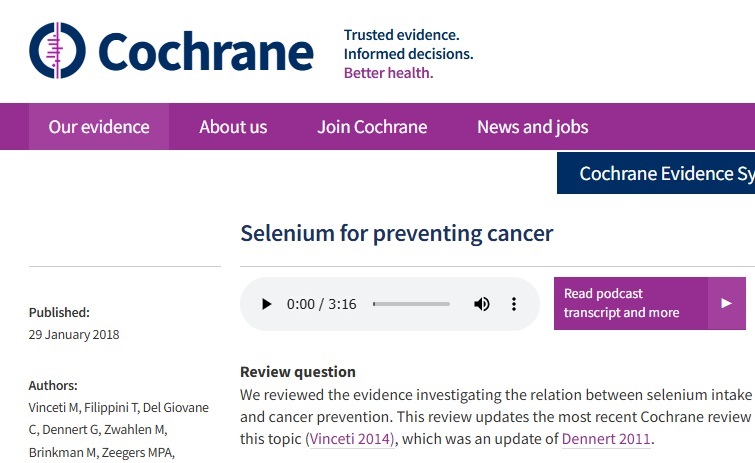Open the Dennert 2011 review link
755x463 pixels.
[x=606, y=439]
